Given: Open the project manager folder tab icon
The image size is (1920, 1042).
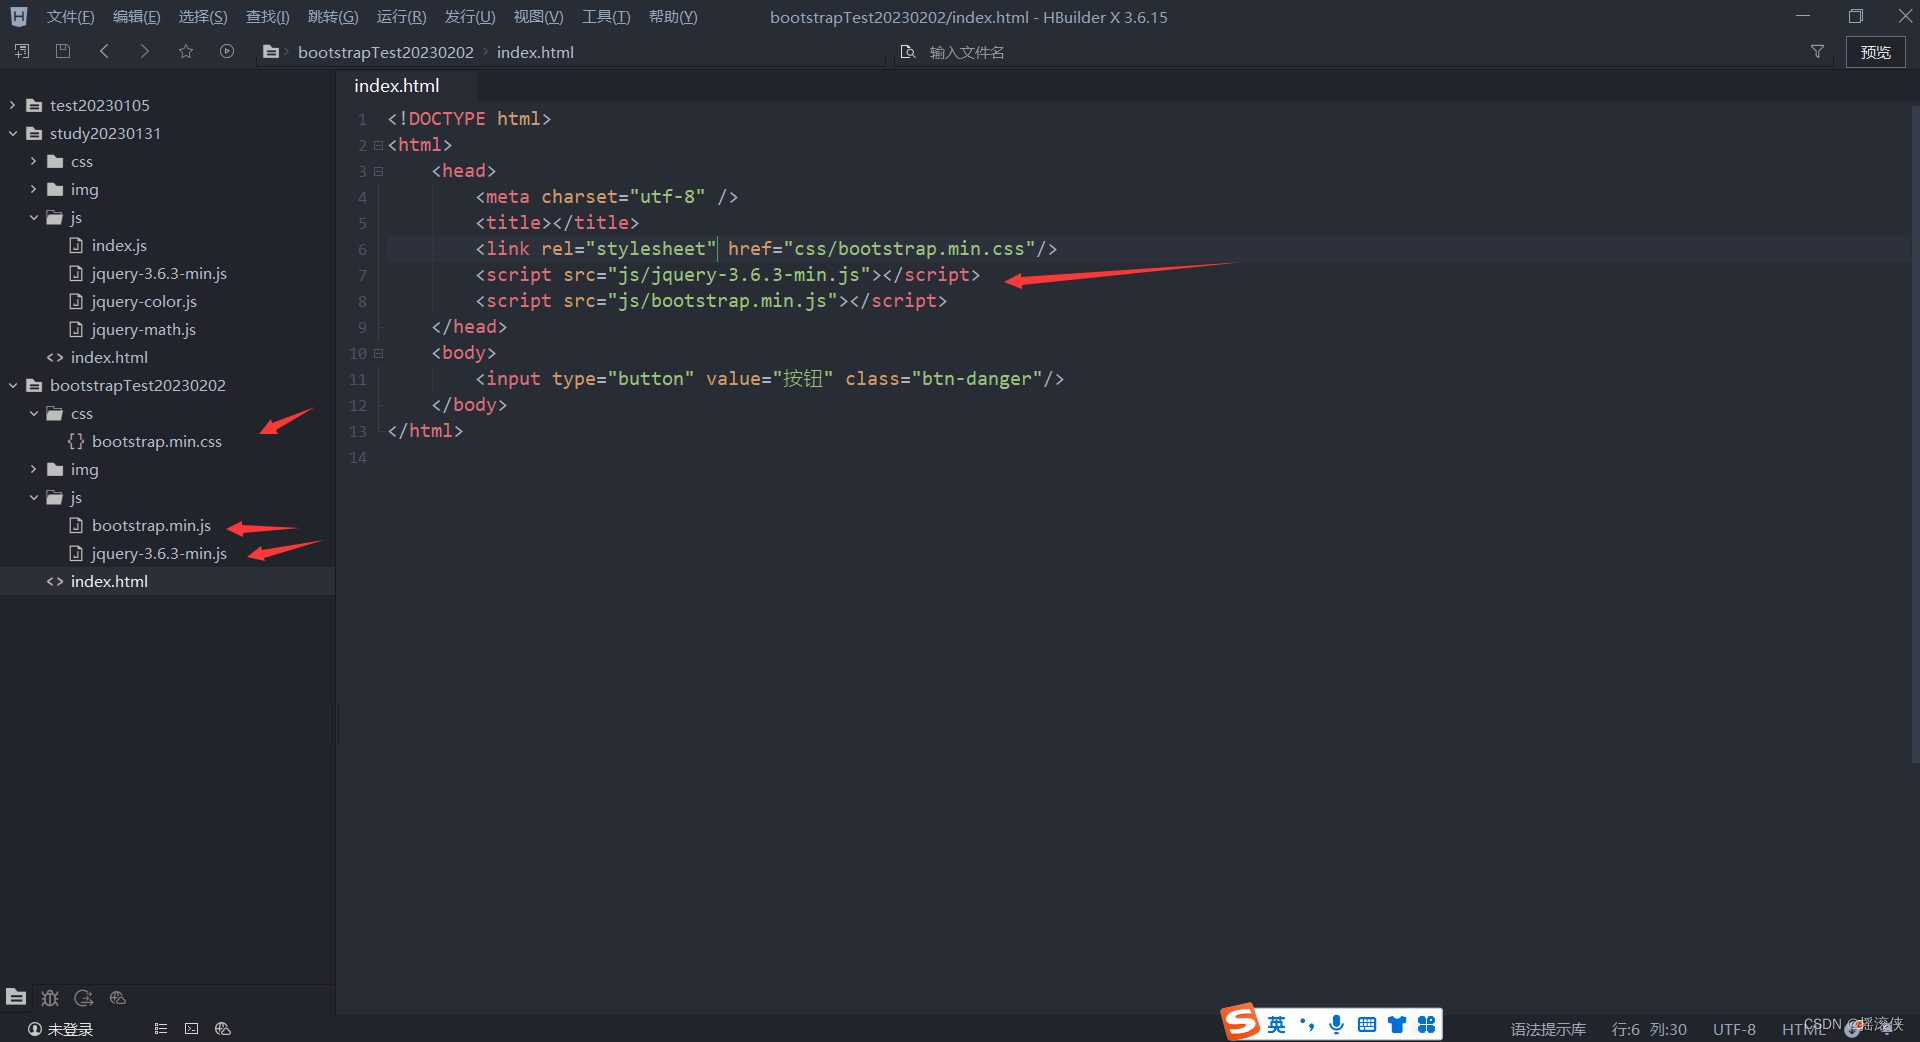Looking at the screenshot, I should pyautogui.click(x=16, y=997).
